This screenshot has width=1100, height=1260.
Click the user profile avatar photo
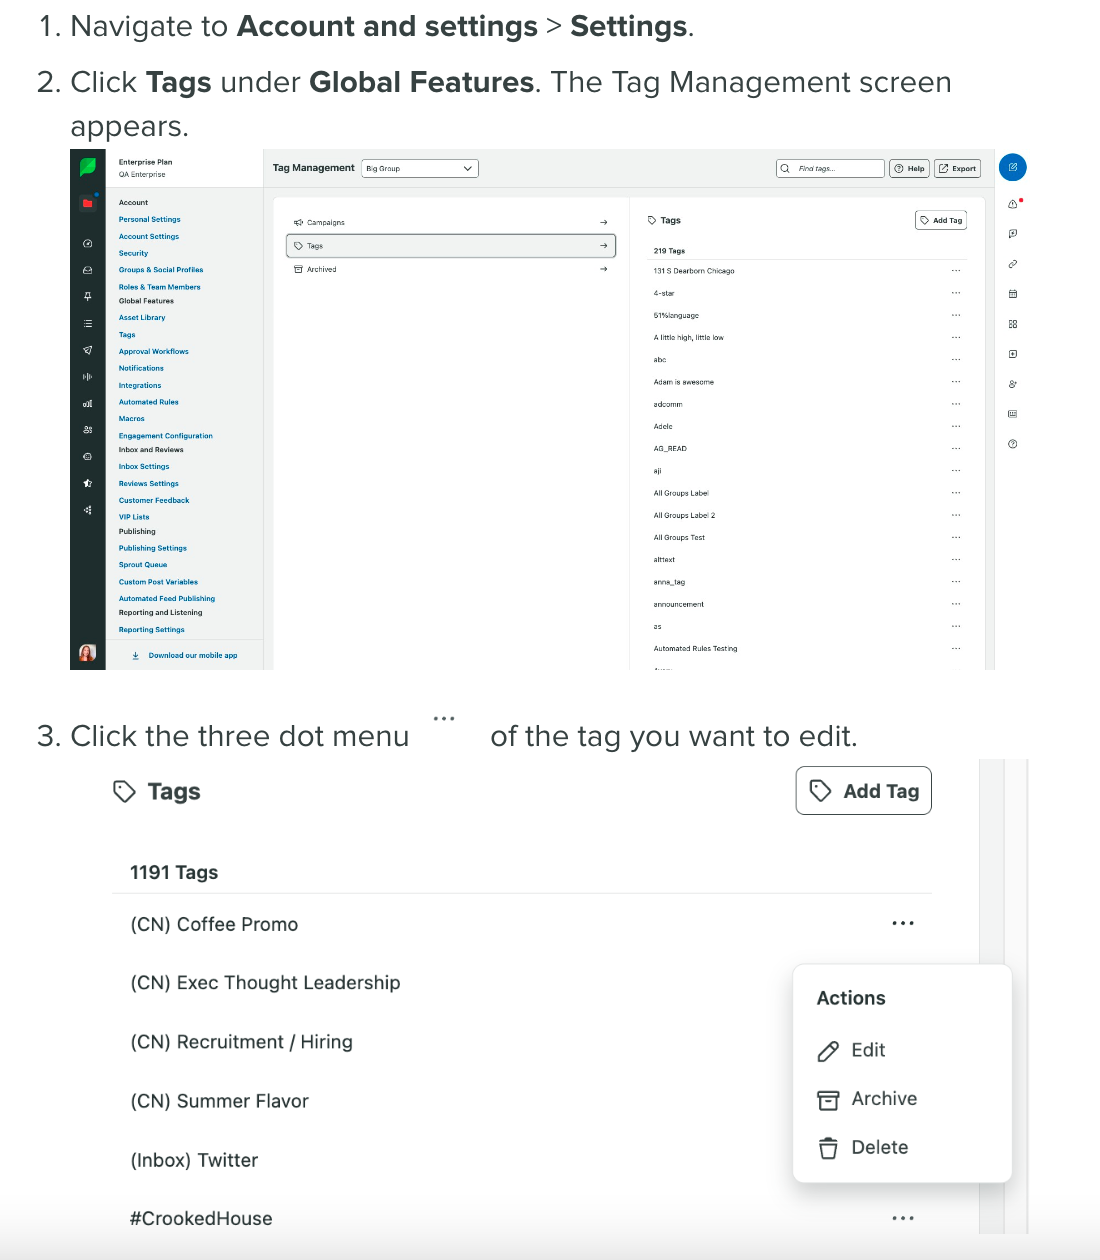tap(88, 653)
